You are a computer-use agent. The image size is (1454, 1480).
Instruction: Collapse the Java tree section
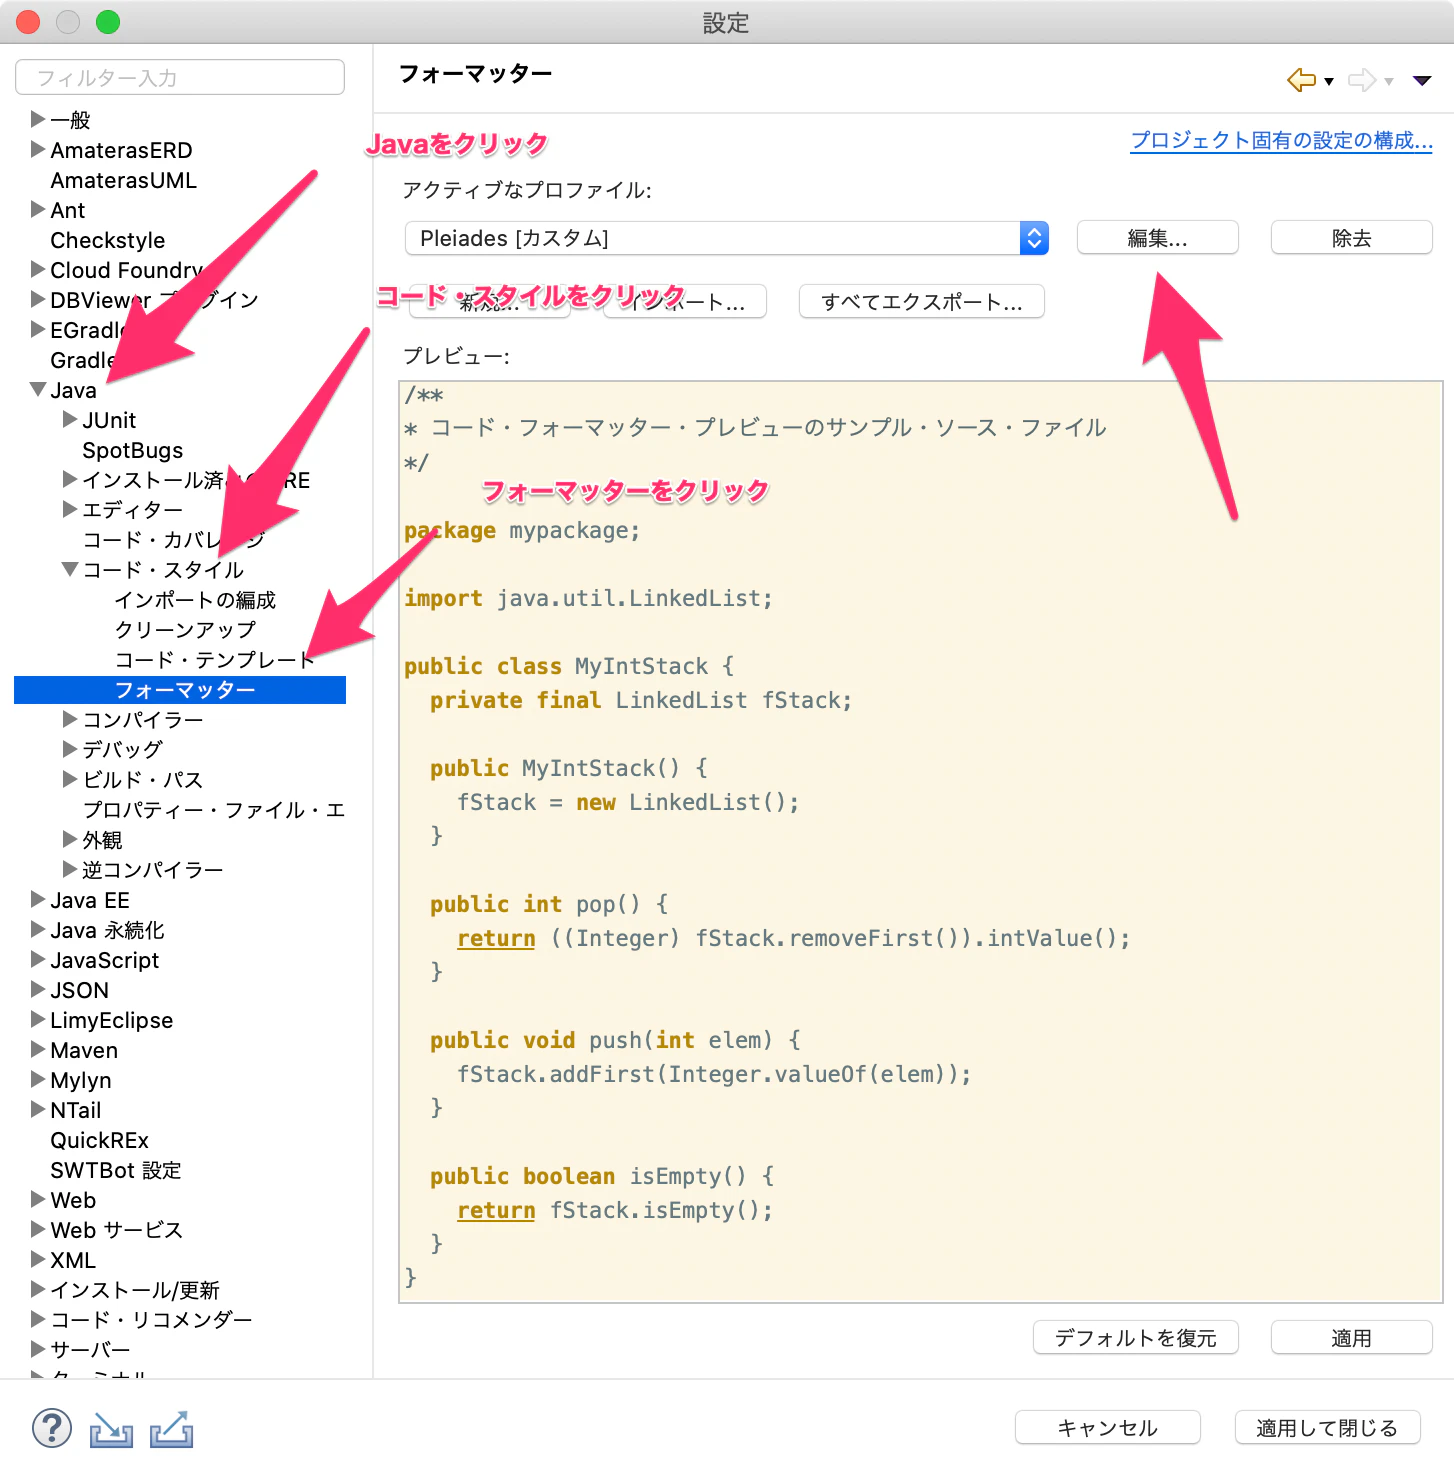[37, 390]
